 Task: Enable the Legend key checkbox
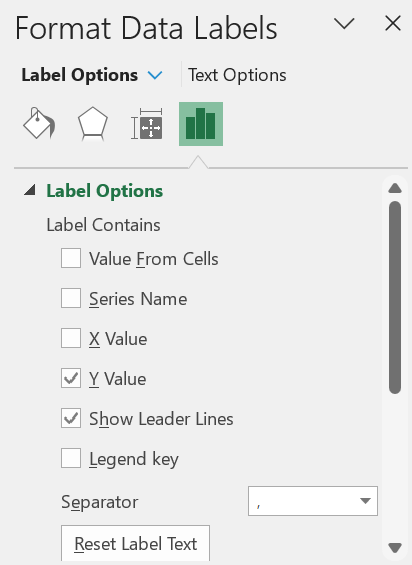pos(71,458)
